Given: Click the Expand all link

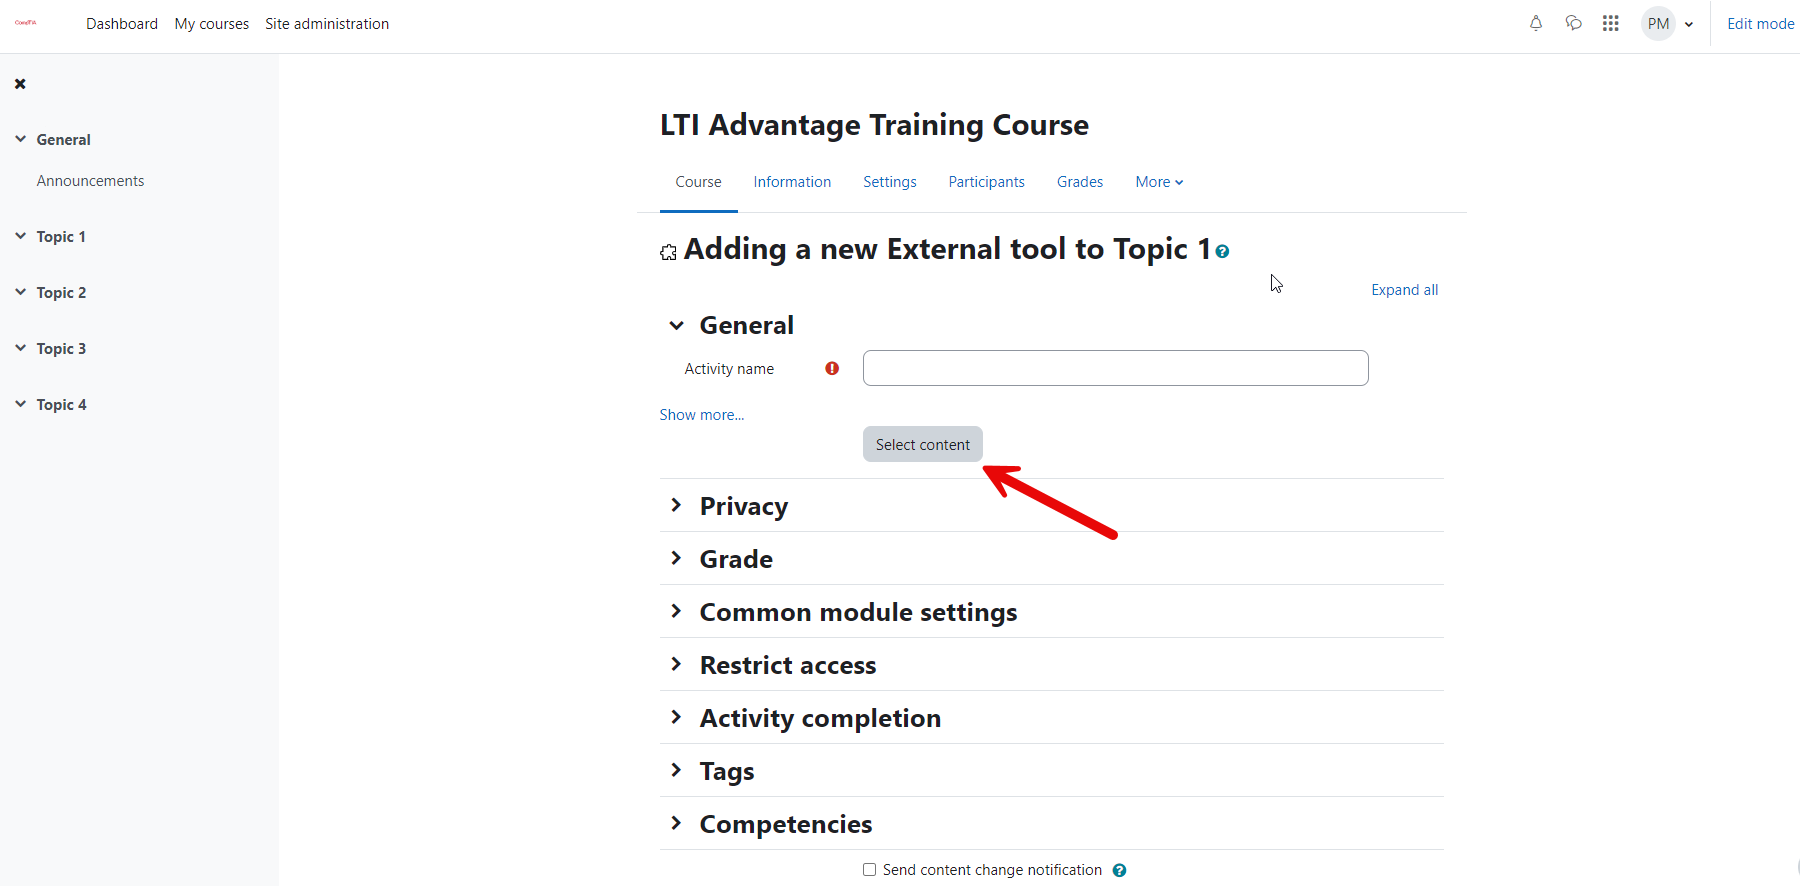Looking at the screenshot, I should coord(1404,289).
